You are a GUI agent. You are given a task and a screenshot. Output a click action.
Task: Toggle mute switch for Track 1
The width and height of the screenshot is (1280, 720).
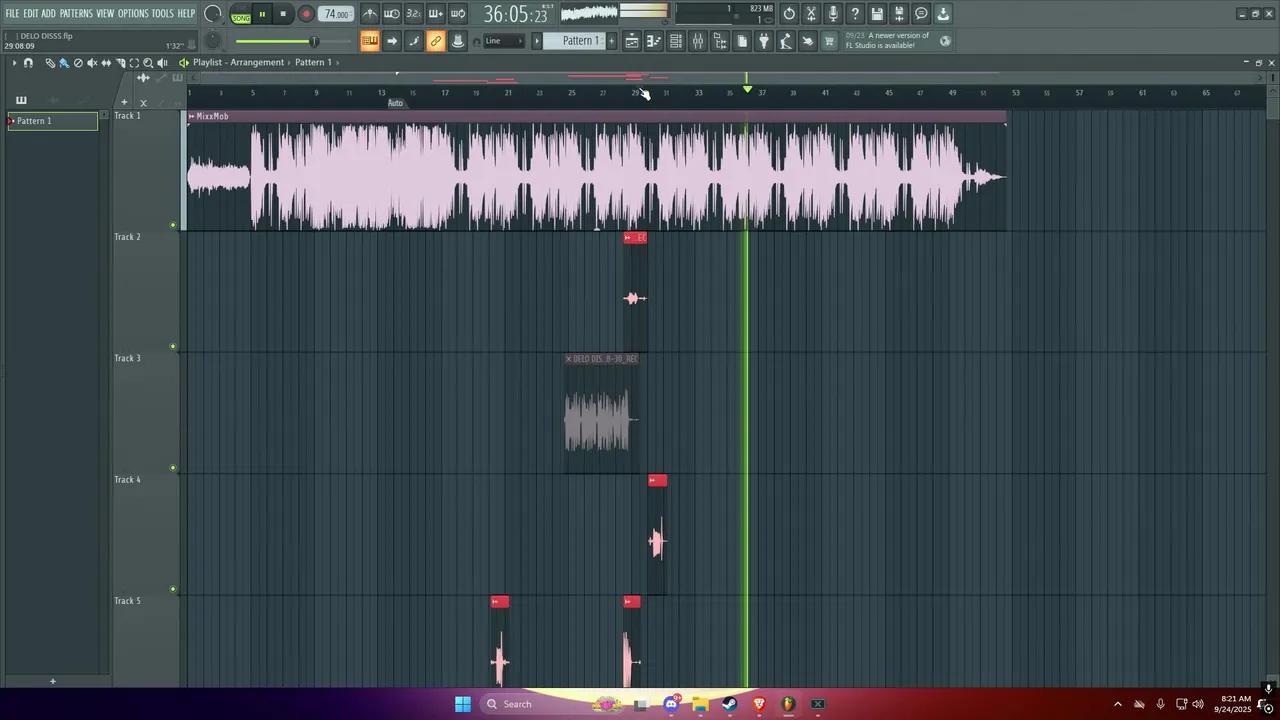point(173,225)
